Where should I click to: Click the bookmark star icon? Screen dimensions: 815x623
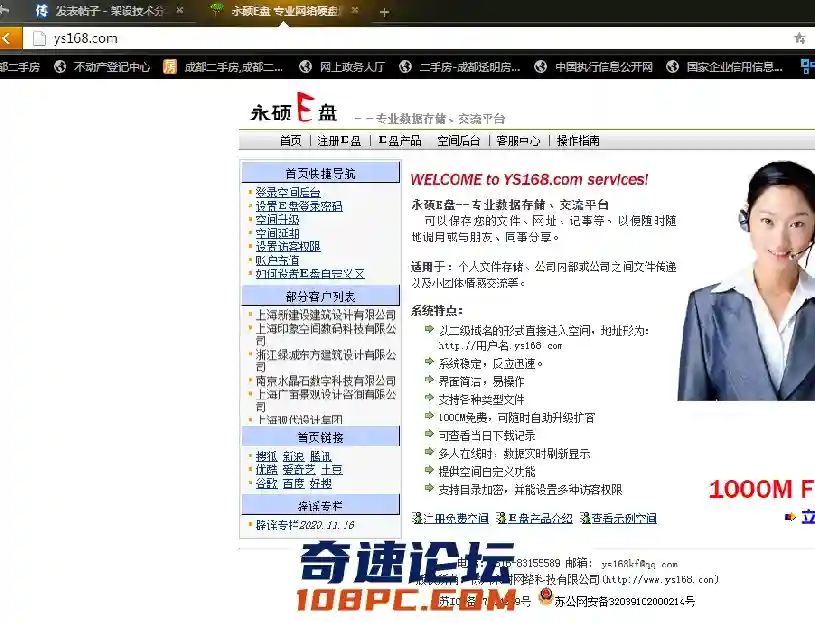[800, 37]
